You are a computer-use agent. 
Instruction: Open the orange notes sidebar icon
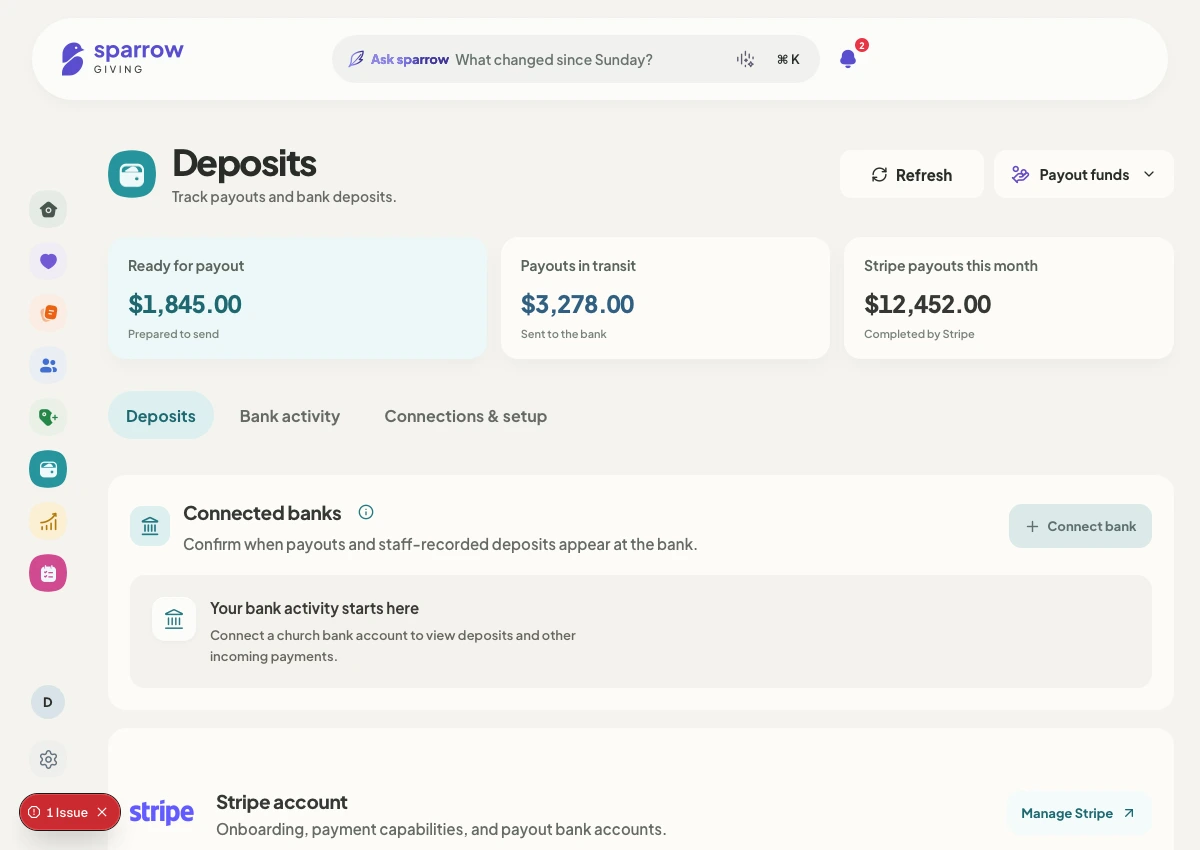(x=48, y=313)
